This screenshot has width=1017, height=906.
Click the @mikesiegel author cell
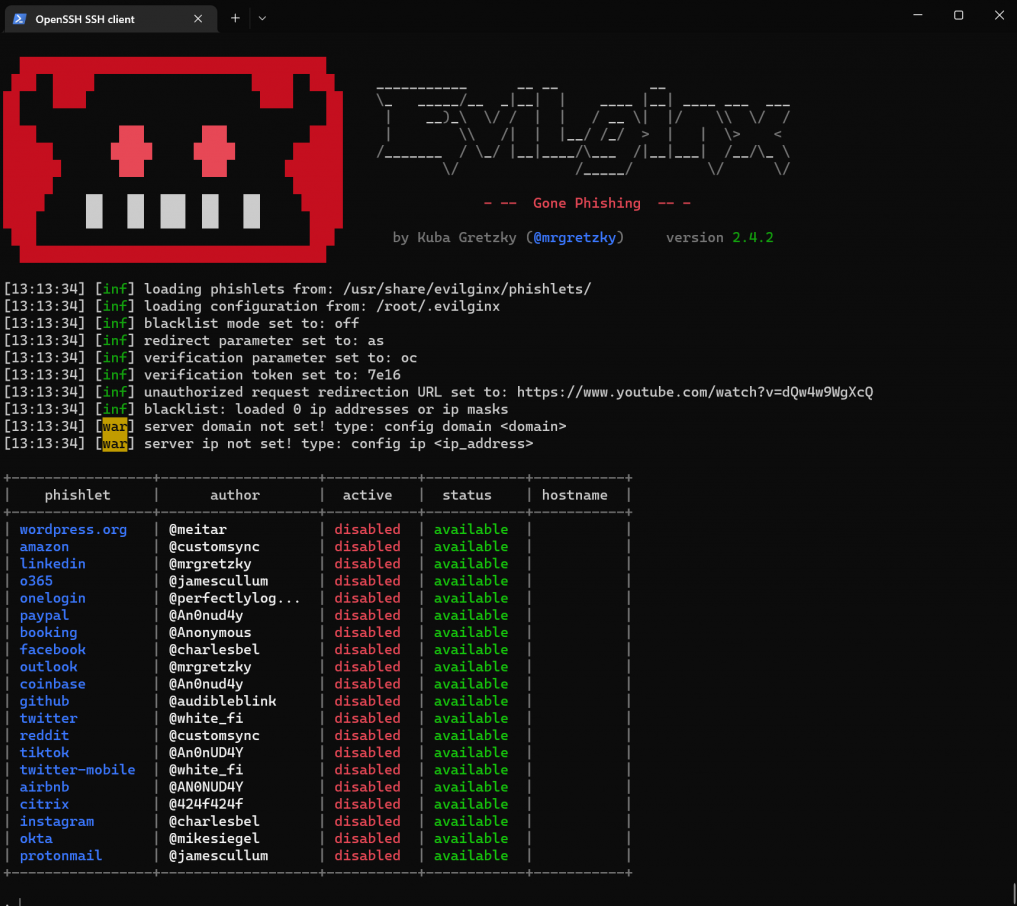tap(214, 839)
